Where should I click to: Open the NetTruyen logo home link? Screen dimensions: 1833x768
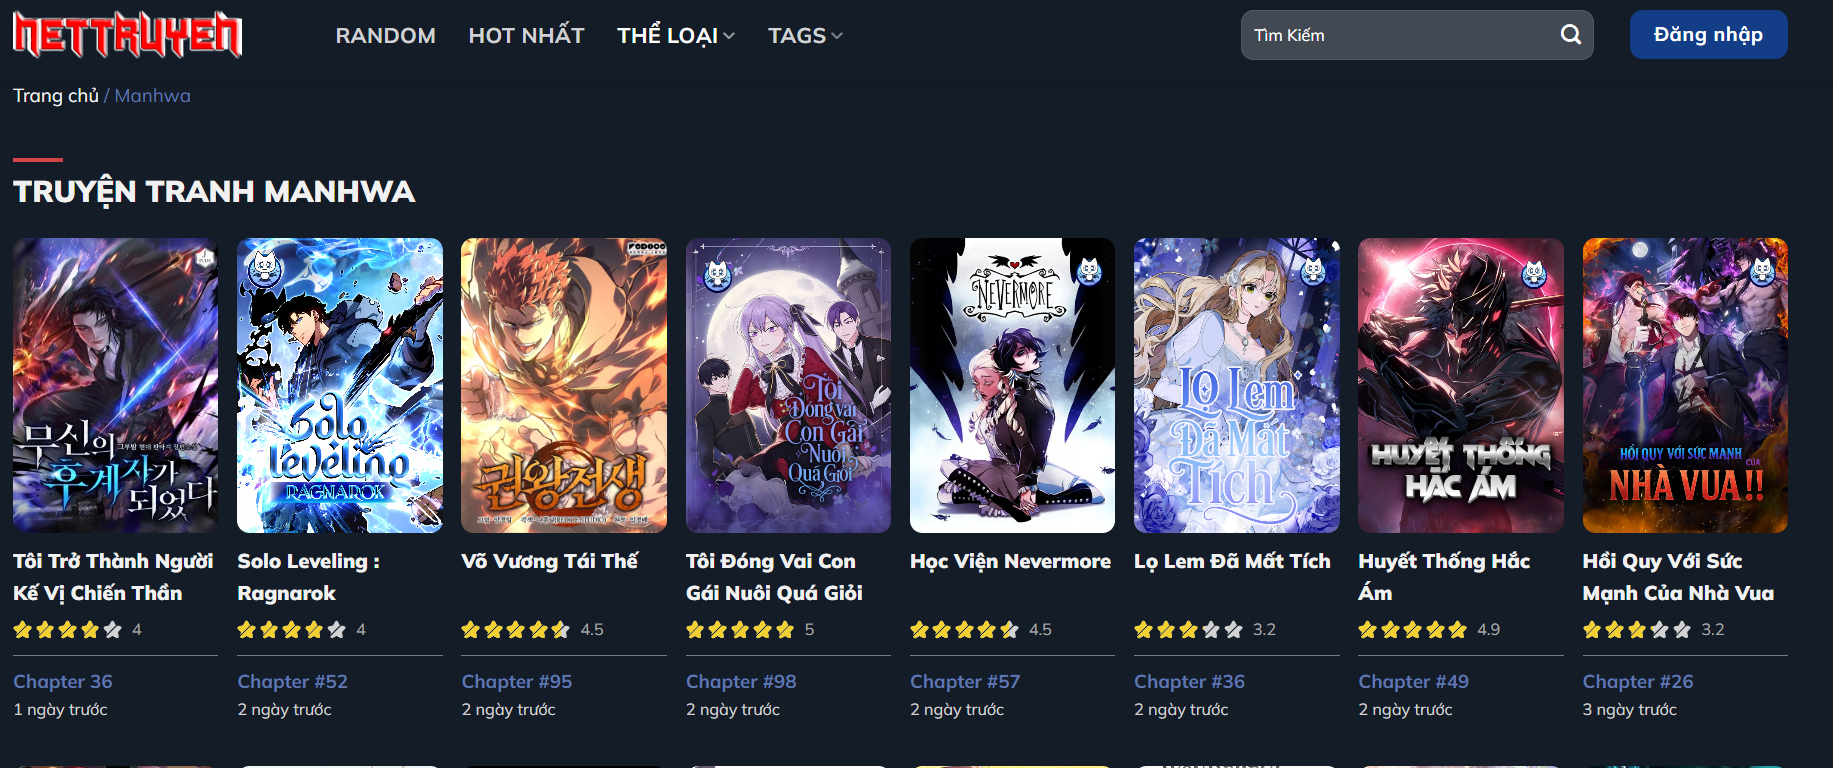[x=127, y=35]
